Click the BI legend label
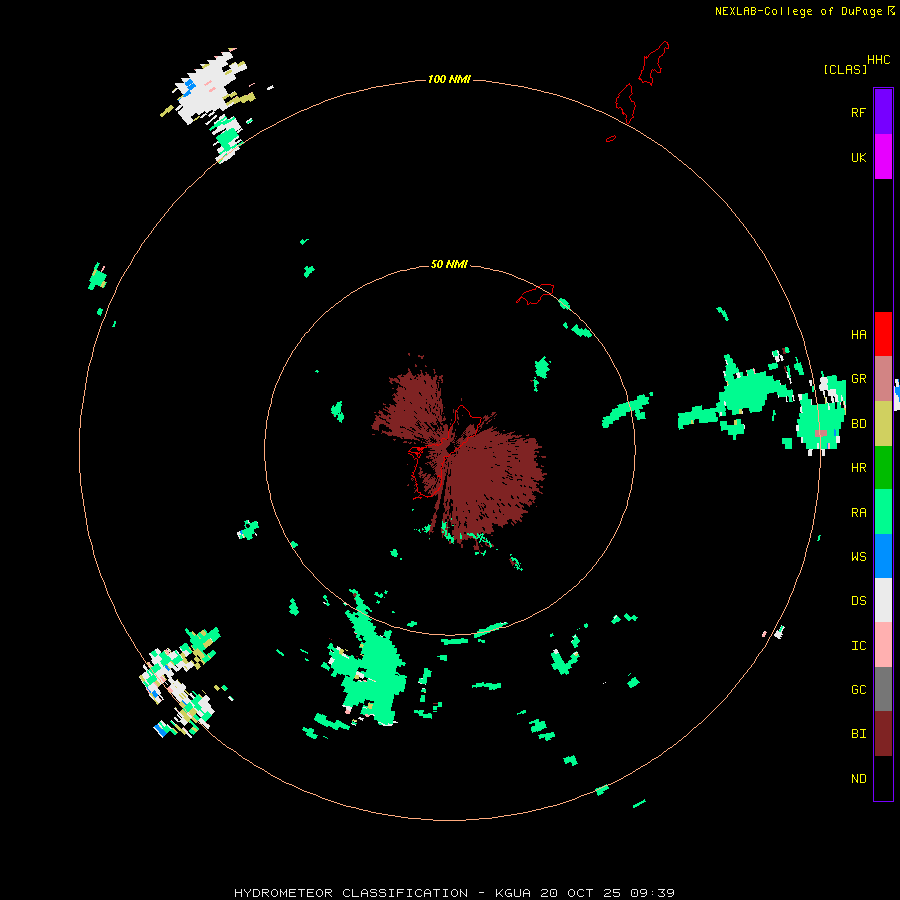The image size is (900, 900). pyautogui.click(x=858, y=734)
